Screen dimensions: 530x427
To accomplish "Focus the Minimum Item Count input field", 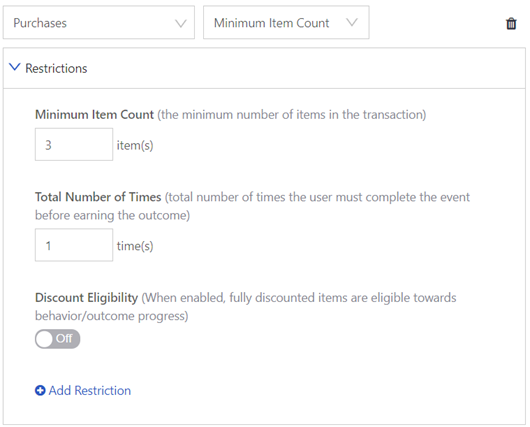I will [74, 144].
